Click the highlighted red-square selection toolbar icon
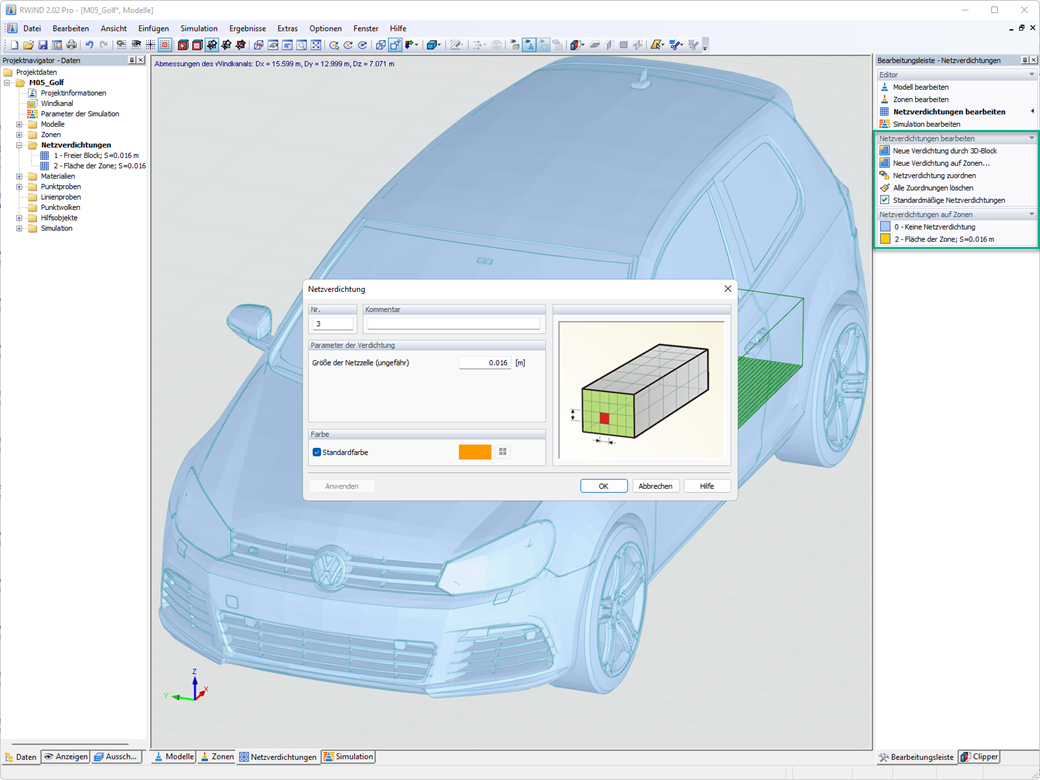 coord(164,45)
